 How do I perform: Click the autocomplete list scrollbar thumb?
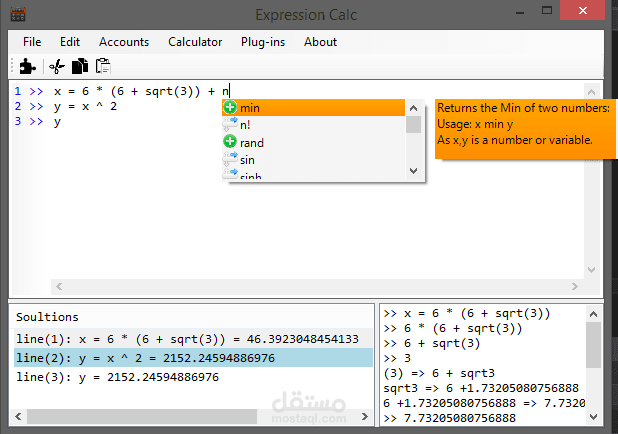pos(413,125)
